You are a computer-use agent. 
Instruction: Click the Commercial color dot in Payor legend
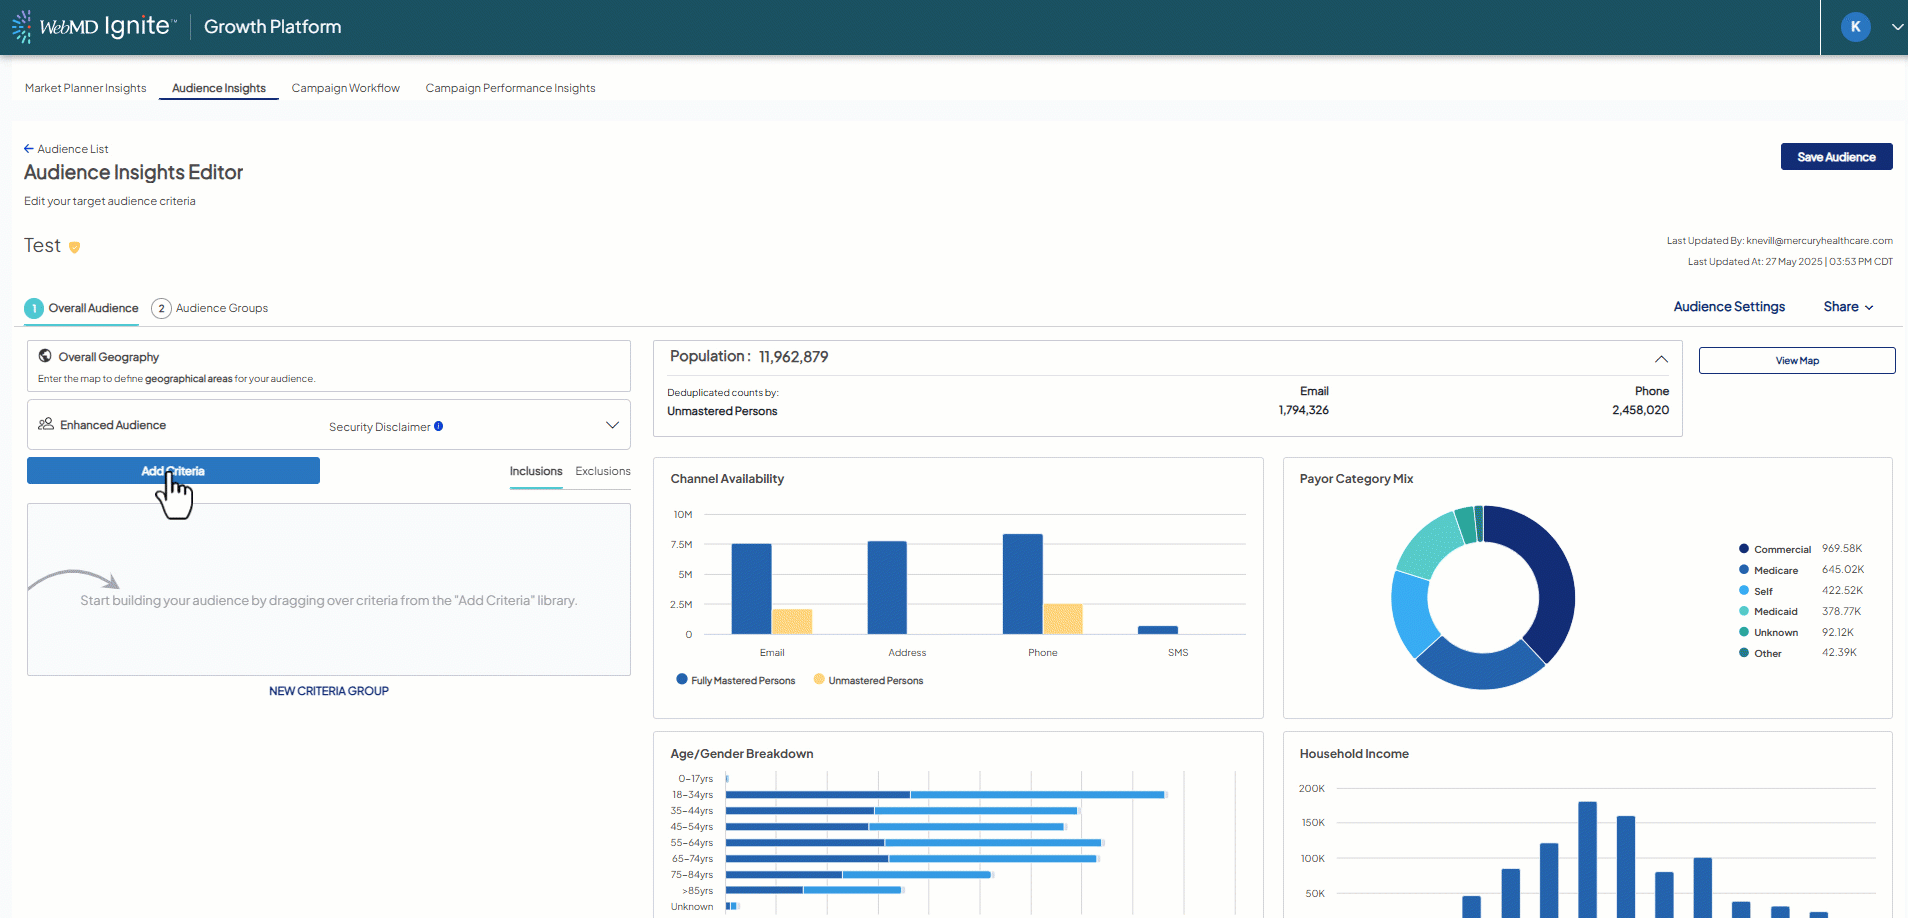(1743, 549)
